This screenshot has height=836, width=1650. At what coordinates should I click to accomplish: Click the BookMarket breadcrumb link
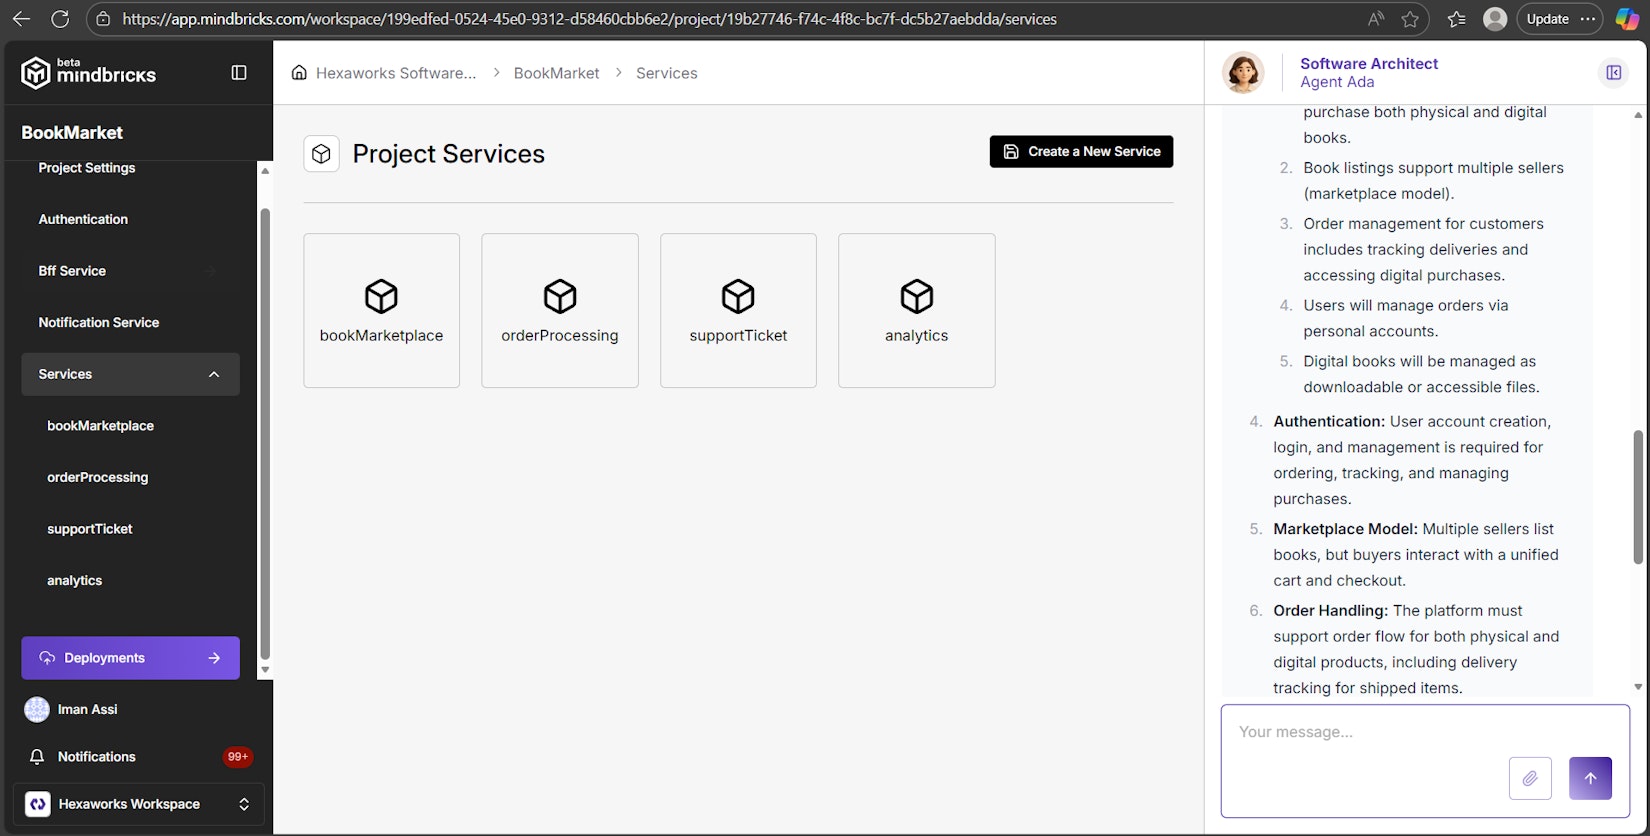tap(556, 73)
